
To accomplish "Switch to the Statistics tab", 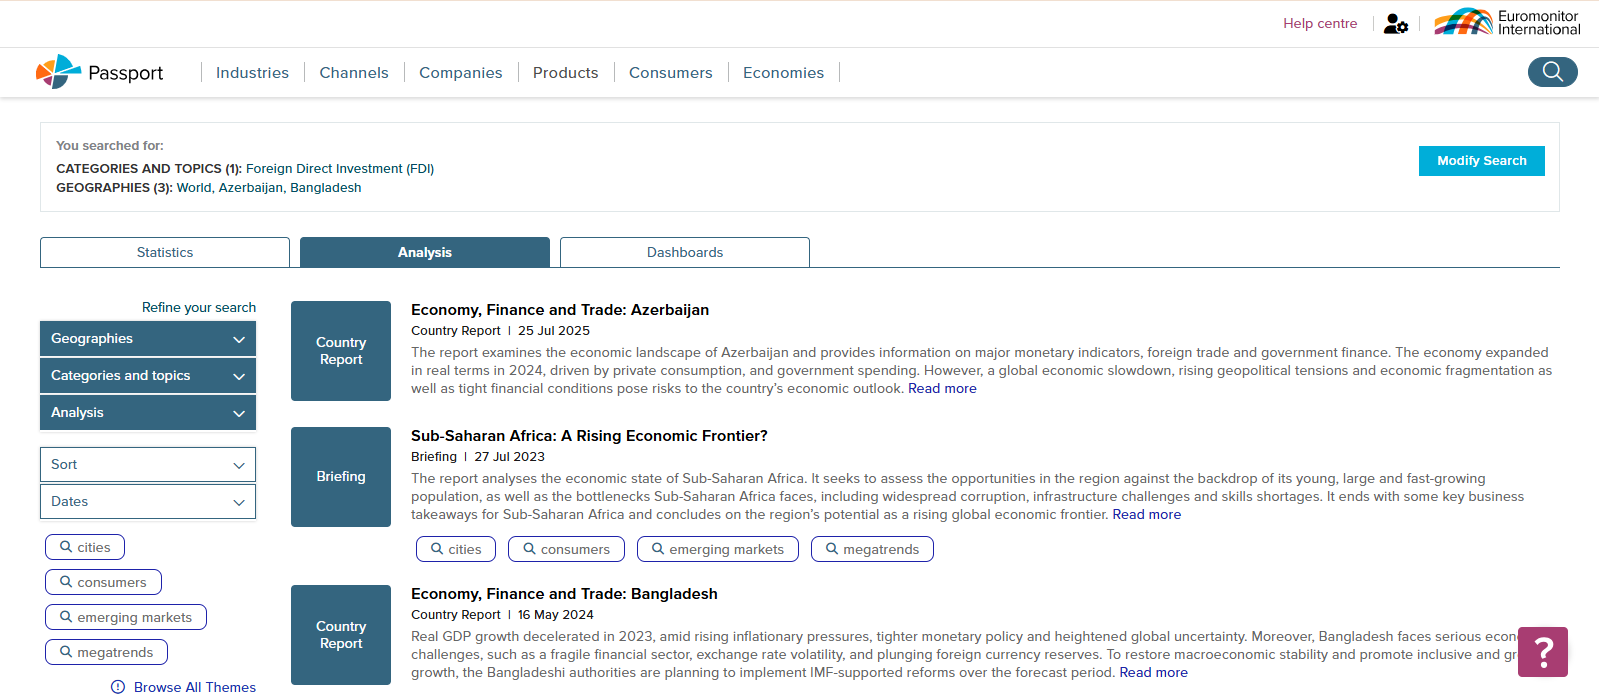I will [x=165, y=253].
